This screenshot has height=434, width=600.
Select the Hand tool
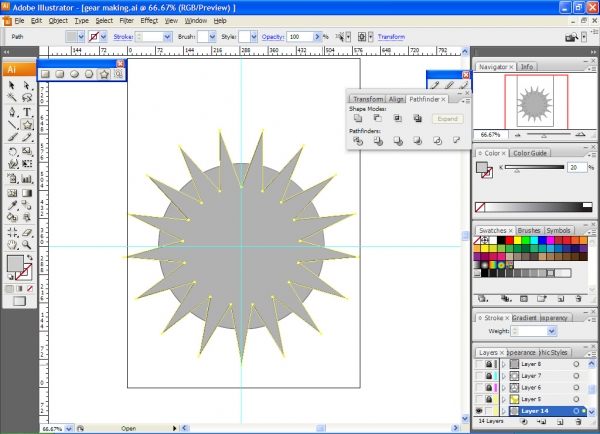tap(12, 245)
